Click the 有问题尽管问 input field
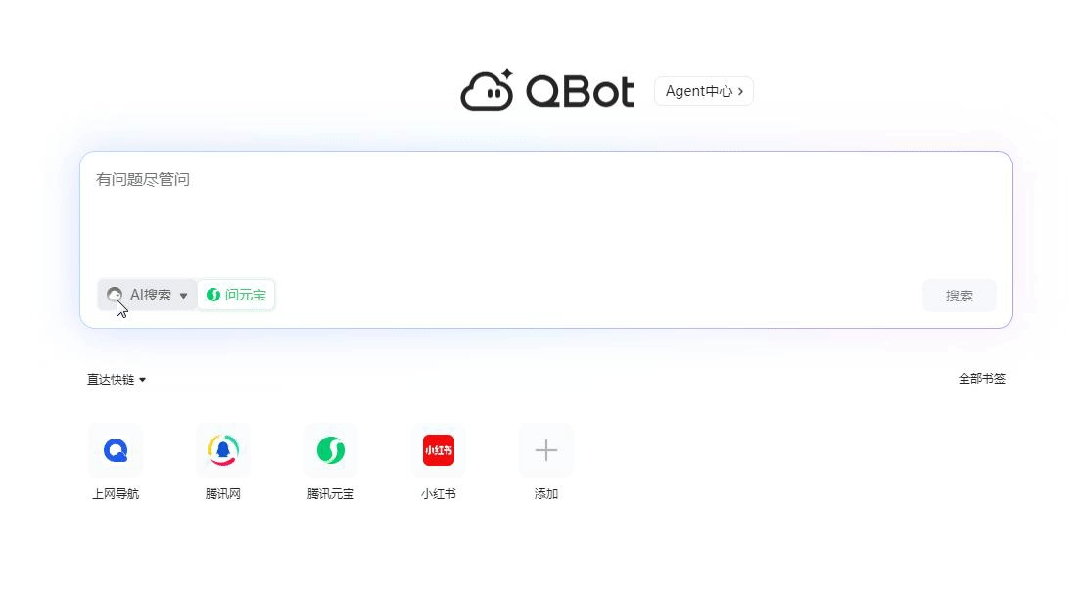 coord(546,213)
